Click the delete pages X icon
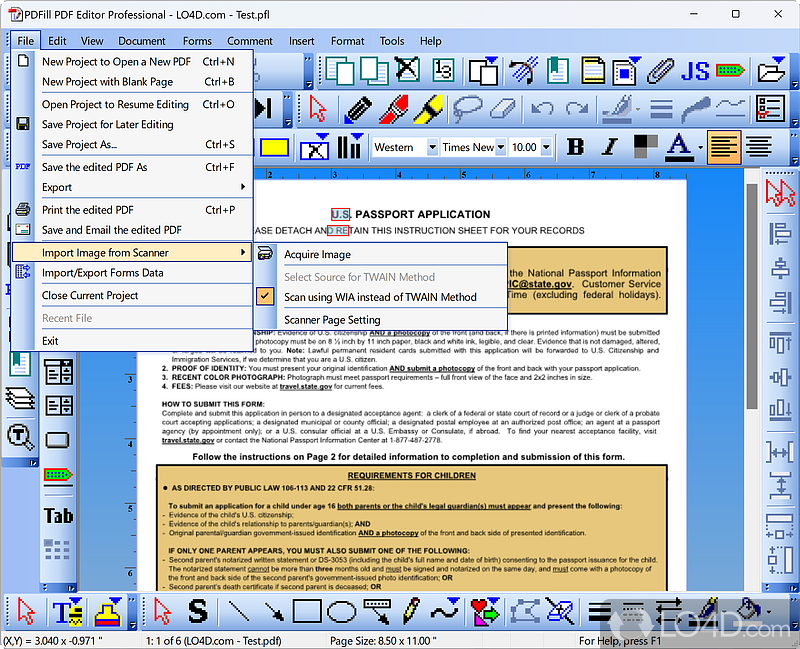Viewport: 800px width, 649px height. pos(407,70)
